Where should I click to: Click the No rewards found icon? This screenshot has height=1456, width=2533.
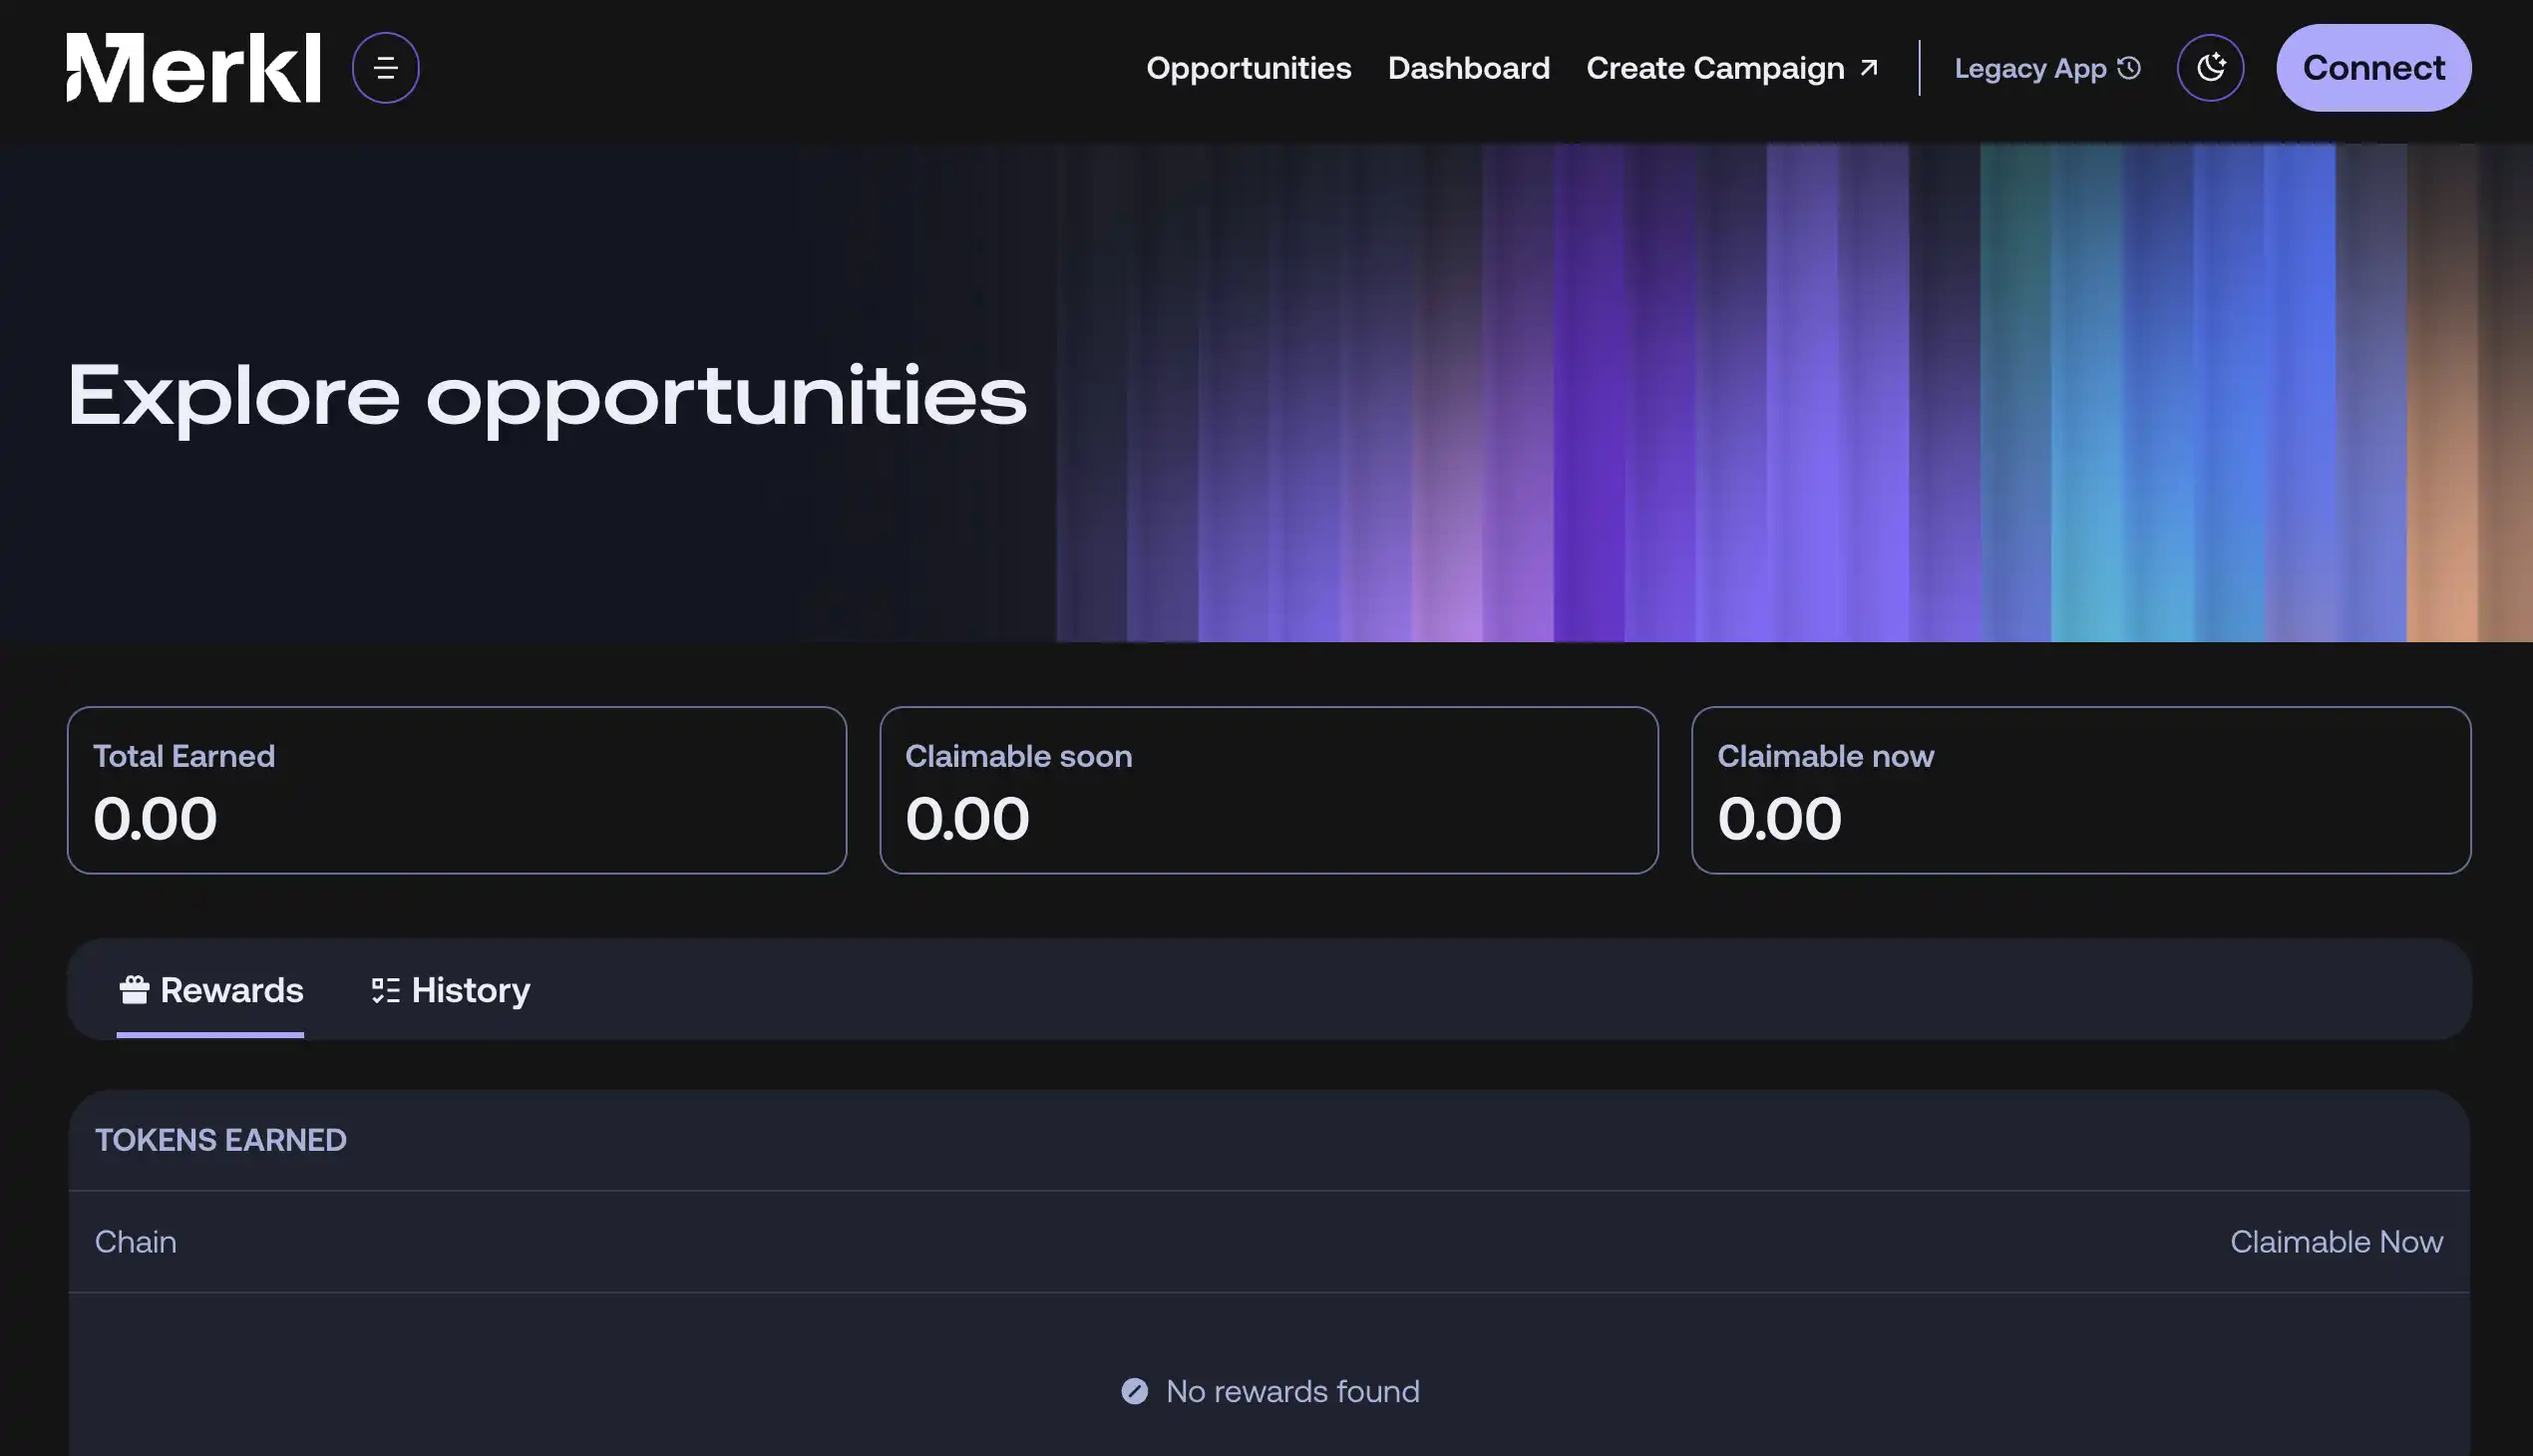point(1134,1391)
